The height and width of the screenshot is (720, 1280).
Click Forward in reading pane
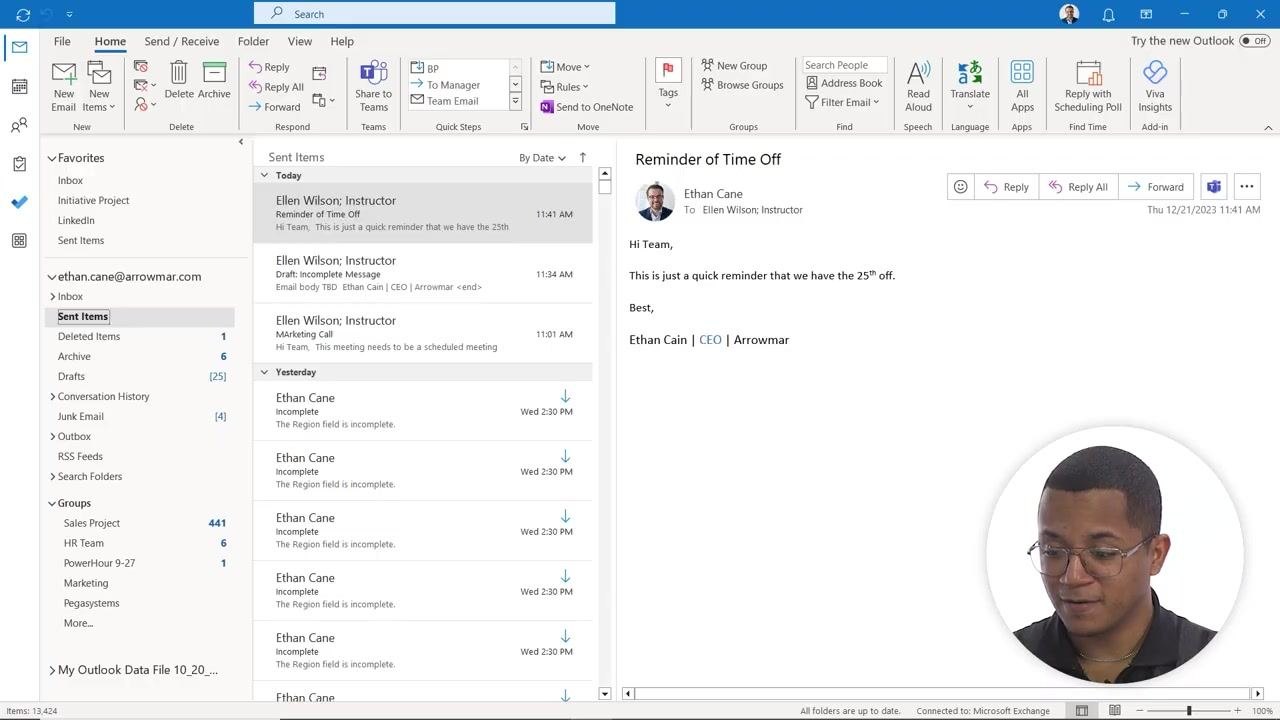pos(1155,187)
